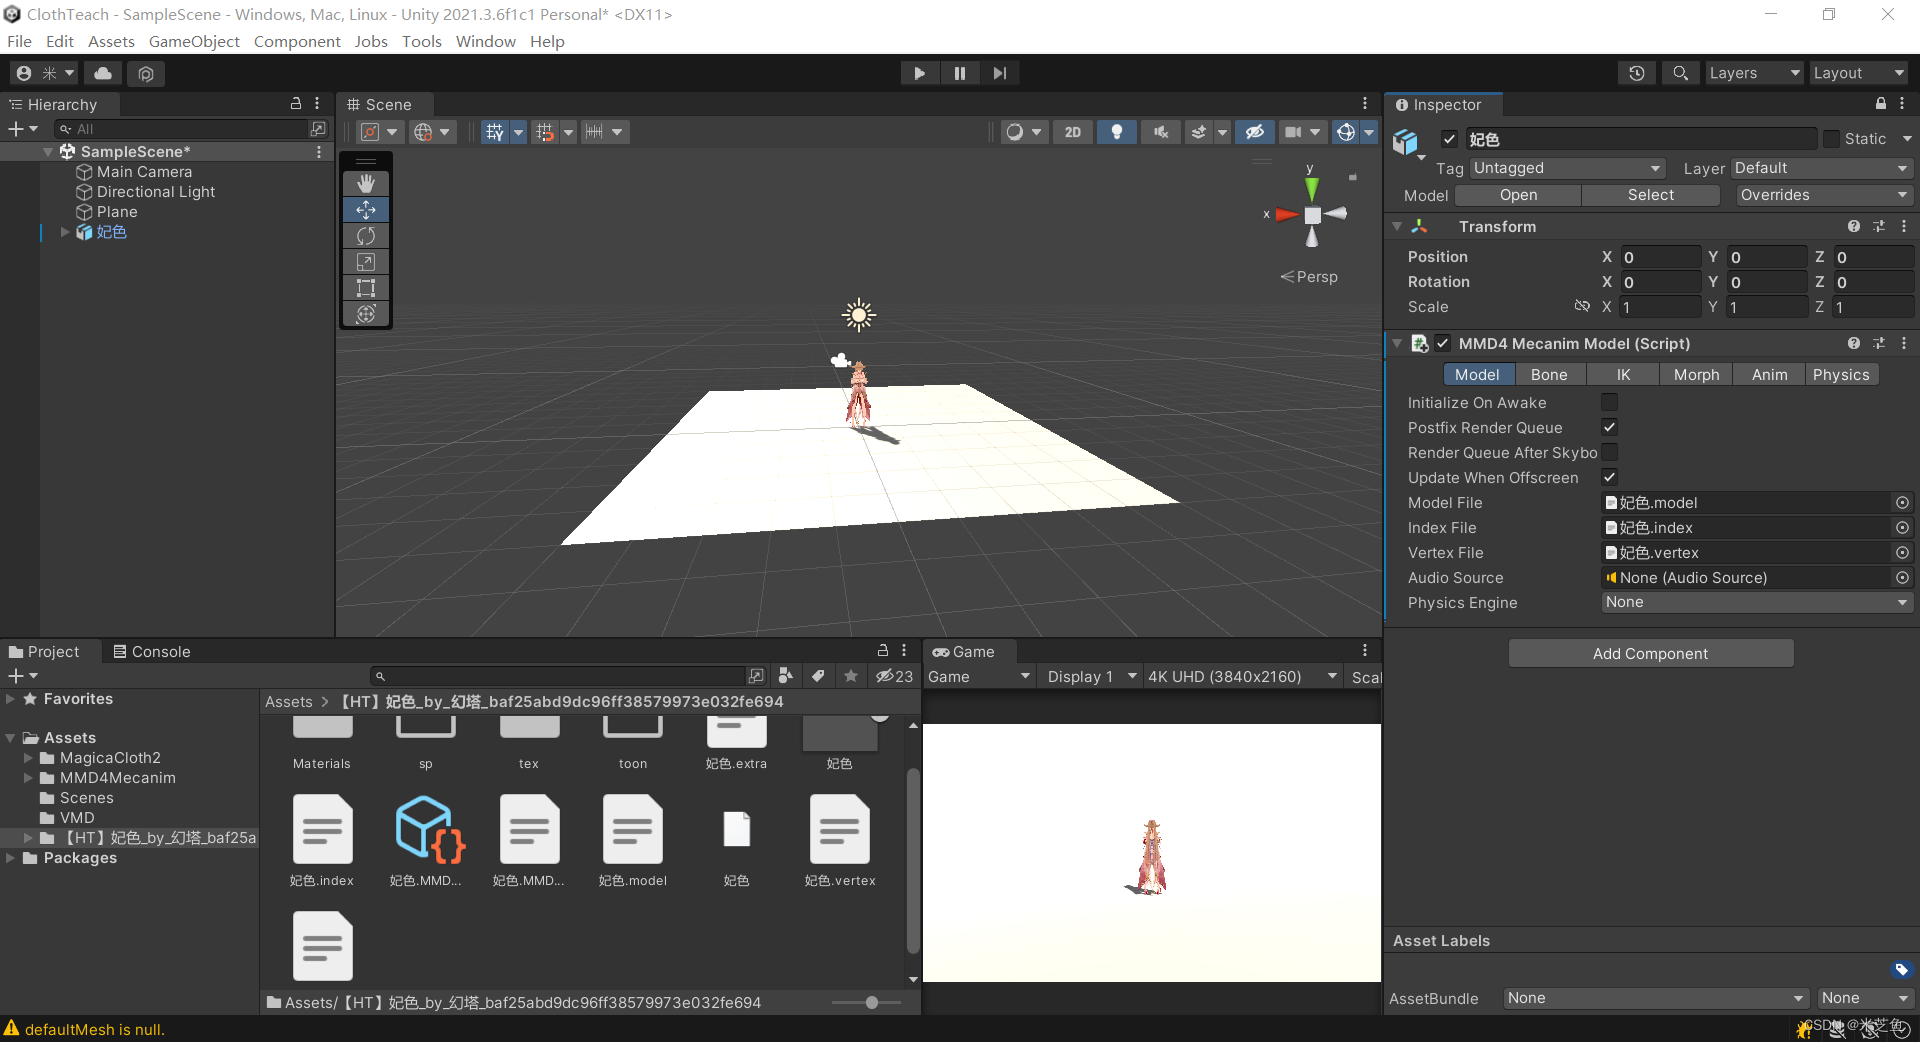Image resolution: width=1920 pixels, height=1042 pixels.
Task: Expand the 妃色 object in Hierarchy
Action: 65,232
